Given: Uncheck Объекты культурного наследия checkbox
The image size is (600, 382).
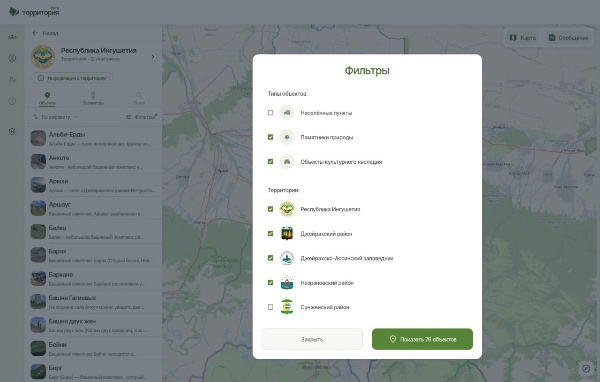Looking at the screenshot, I should click(x=271, y=162).
